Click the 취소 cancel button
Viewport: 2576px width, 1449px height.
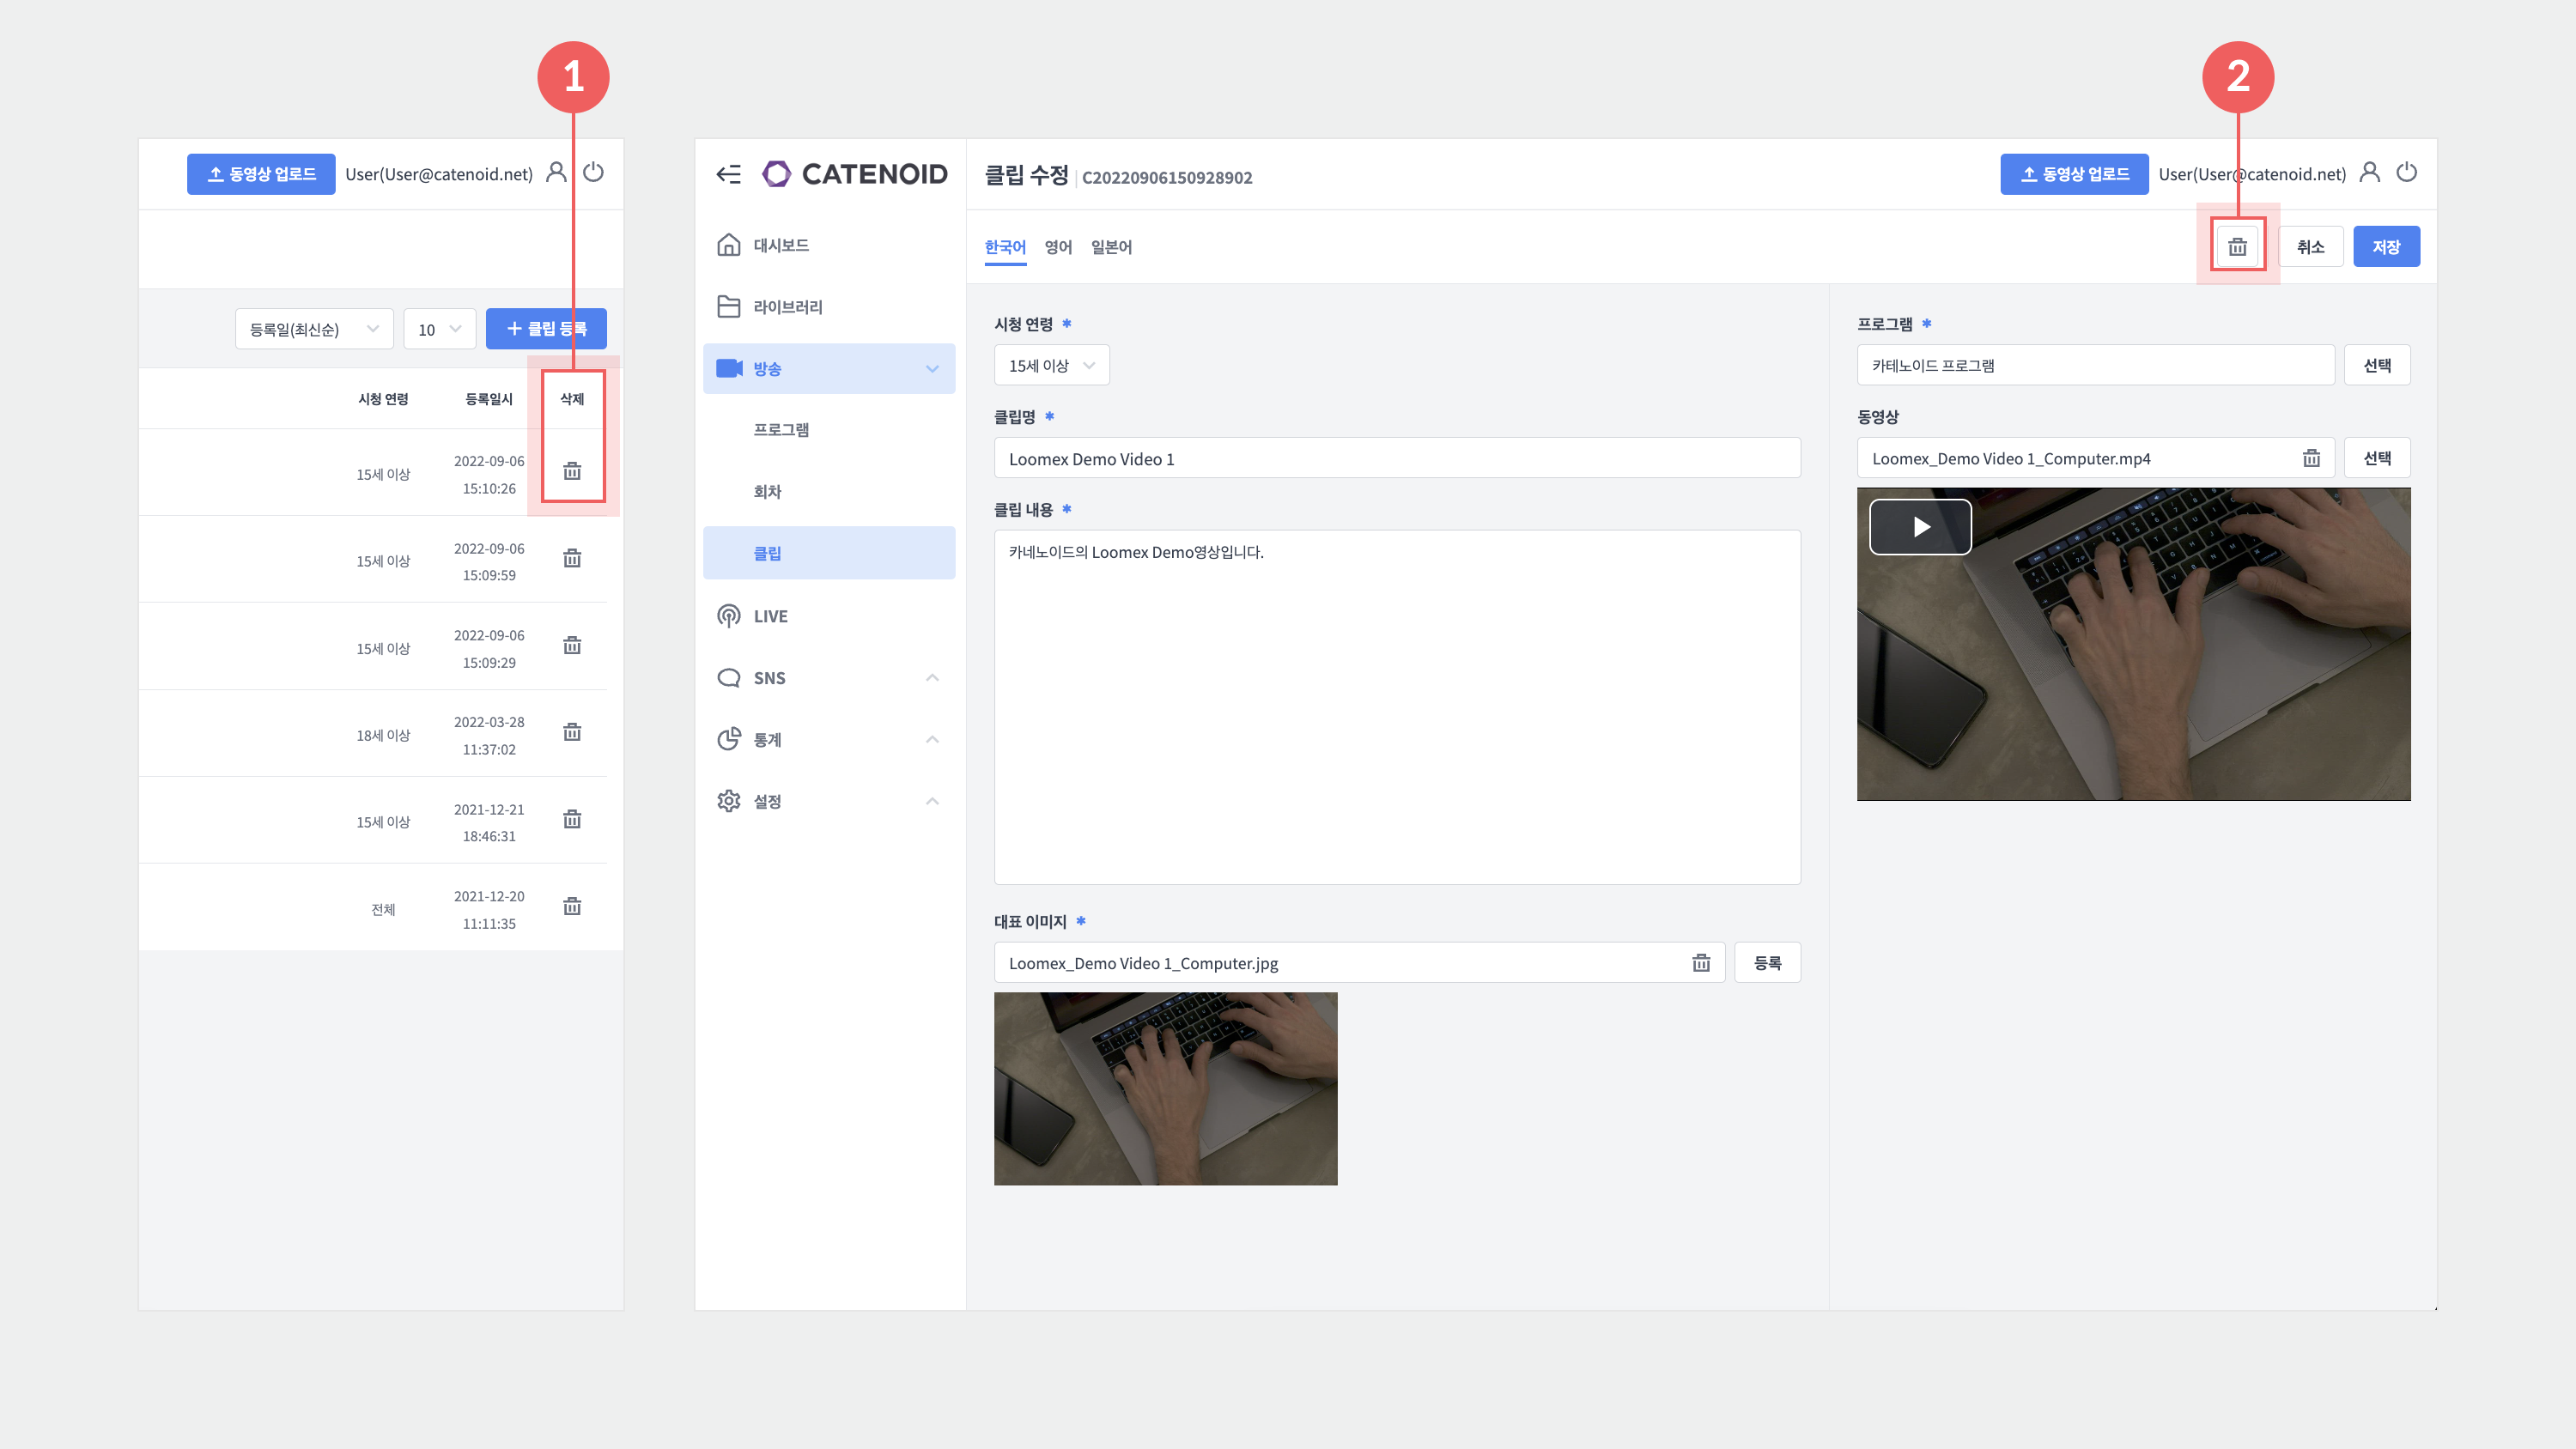(2310, 247)
